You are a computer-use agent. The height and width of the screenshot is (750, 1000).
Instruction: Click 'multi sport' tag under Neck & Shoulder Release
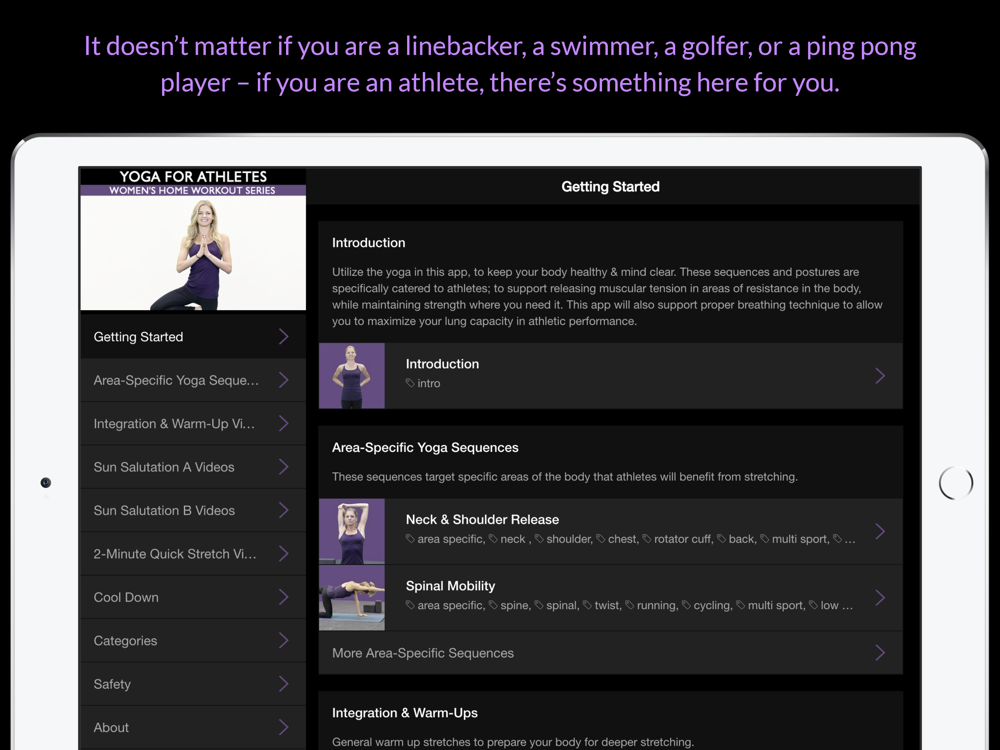pyautogui.click(x=795, y=539)
